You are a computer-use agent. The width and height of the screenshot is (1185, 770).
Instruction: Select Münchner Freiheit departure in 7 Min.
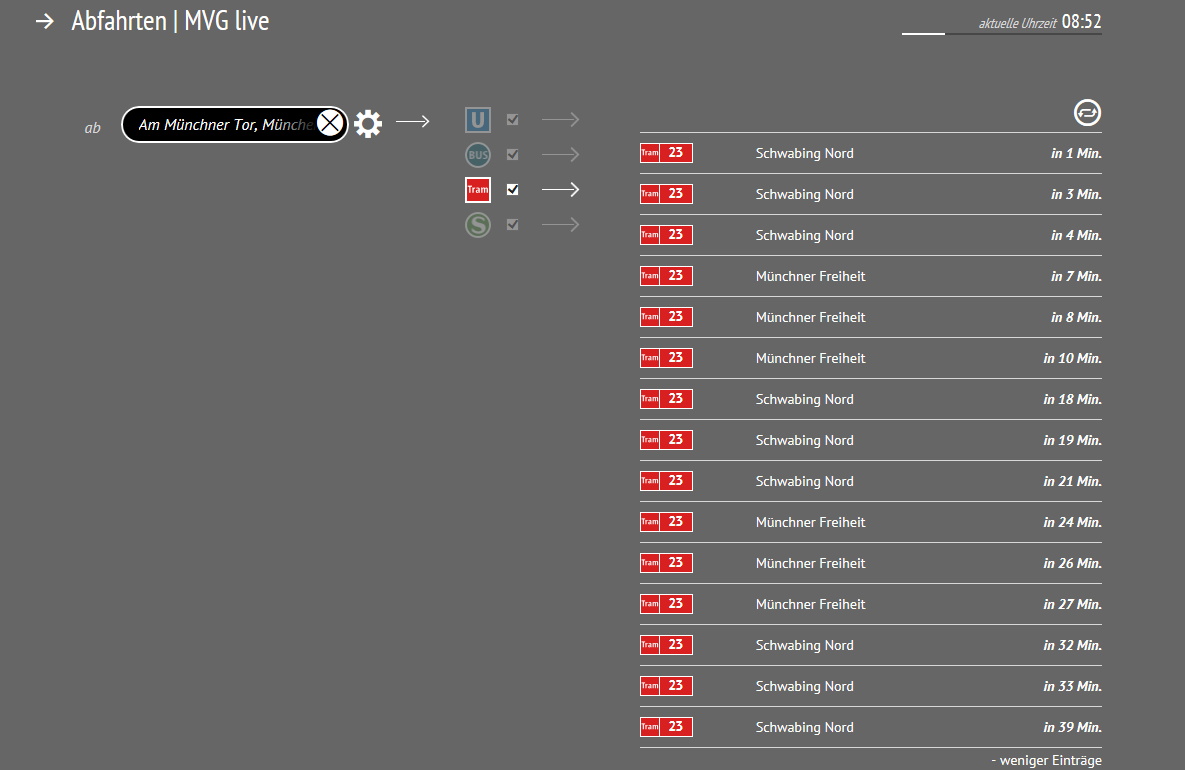[x=870, y=276]
